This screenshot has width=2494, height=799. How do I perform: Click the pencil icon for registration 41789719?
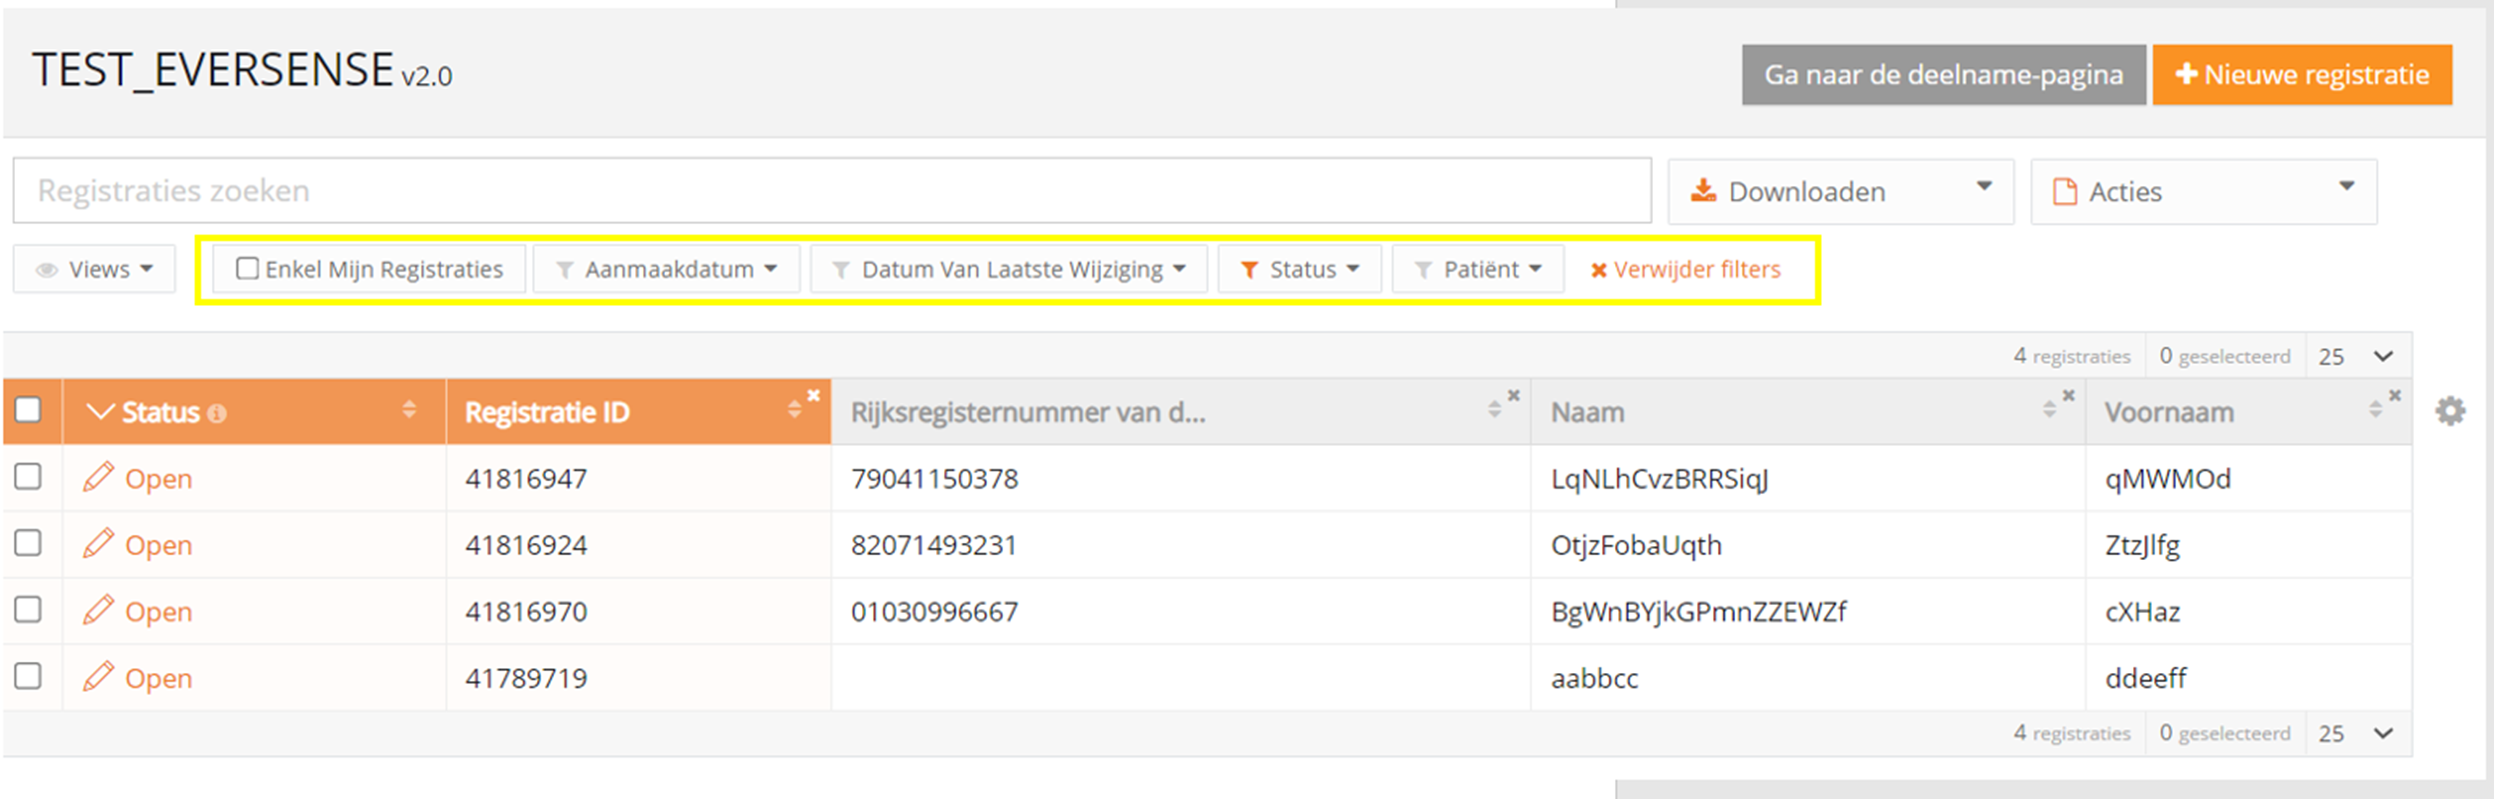[x=98, y=677]
